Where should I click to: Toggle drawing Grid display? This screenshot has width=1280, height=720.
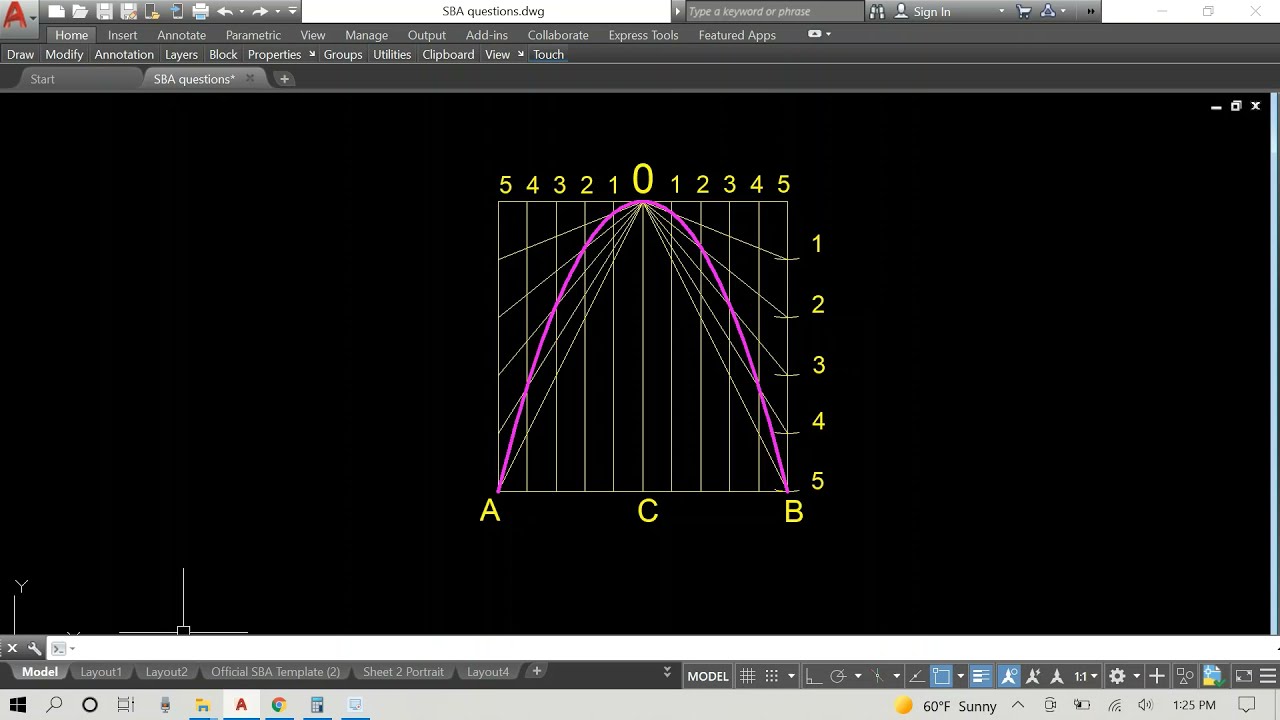[x=747, y=676]
